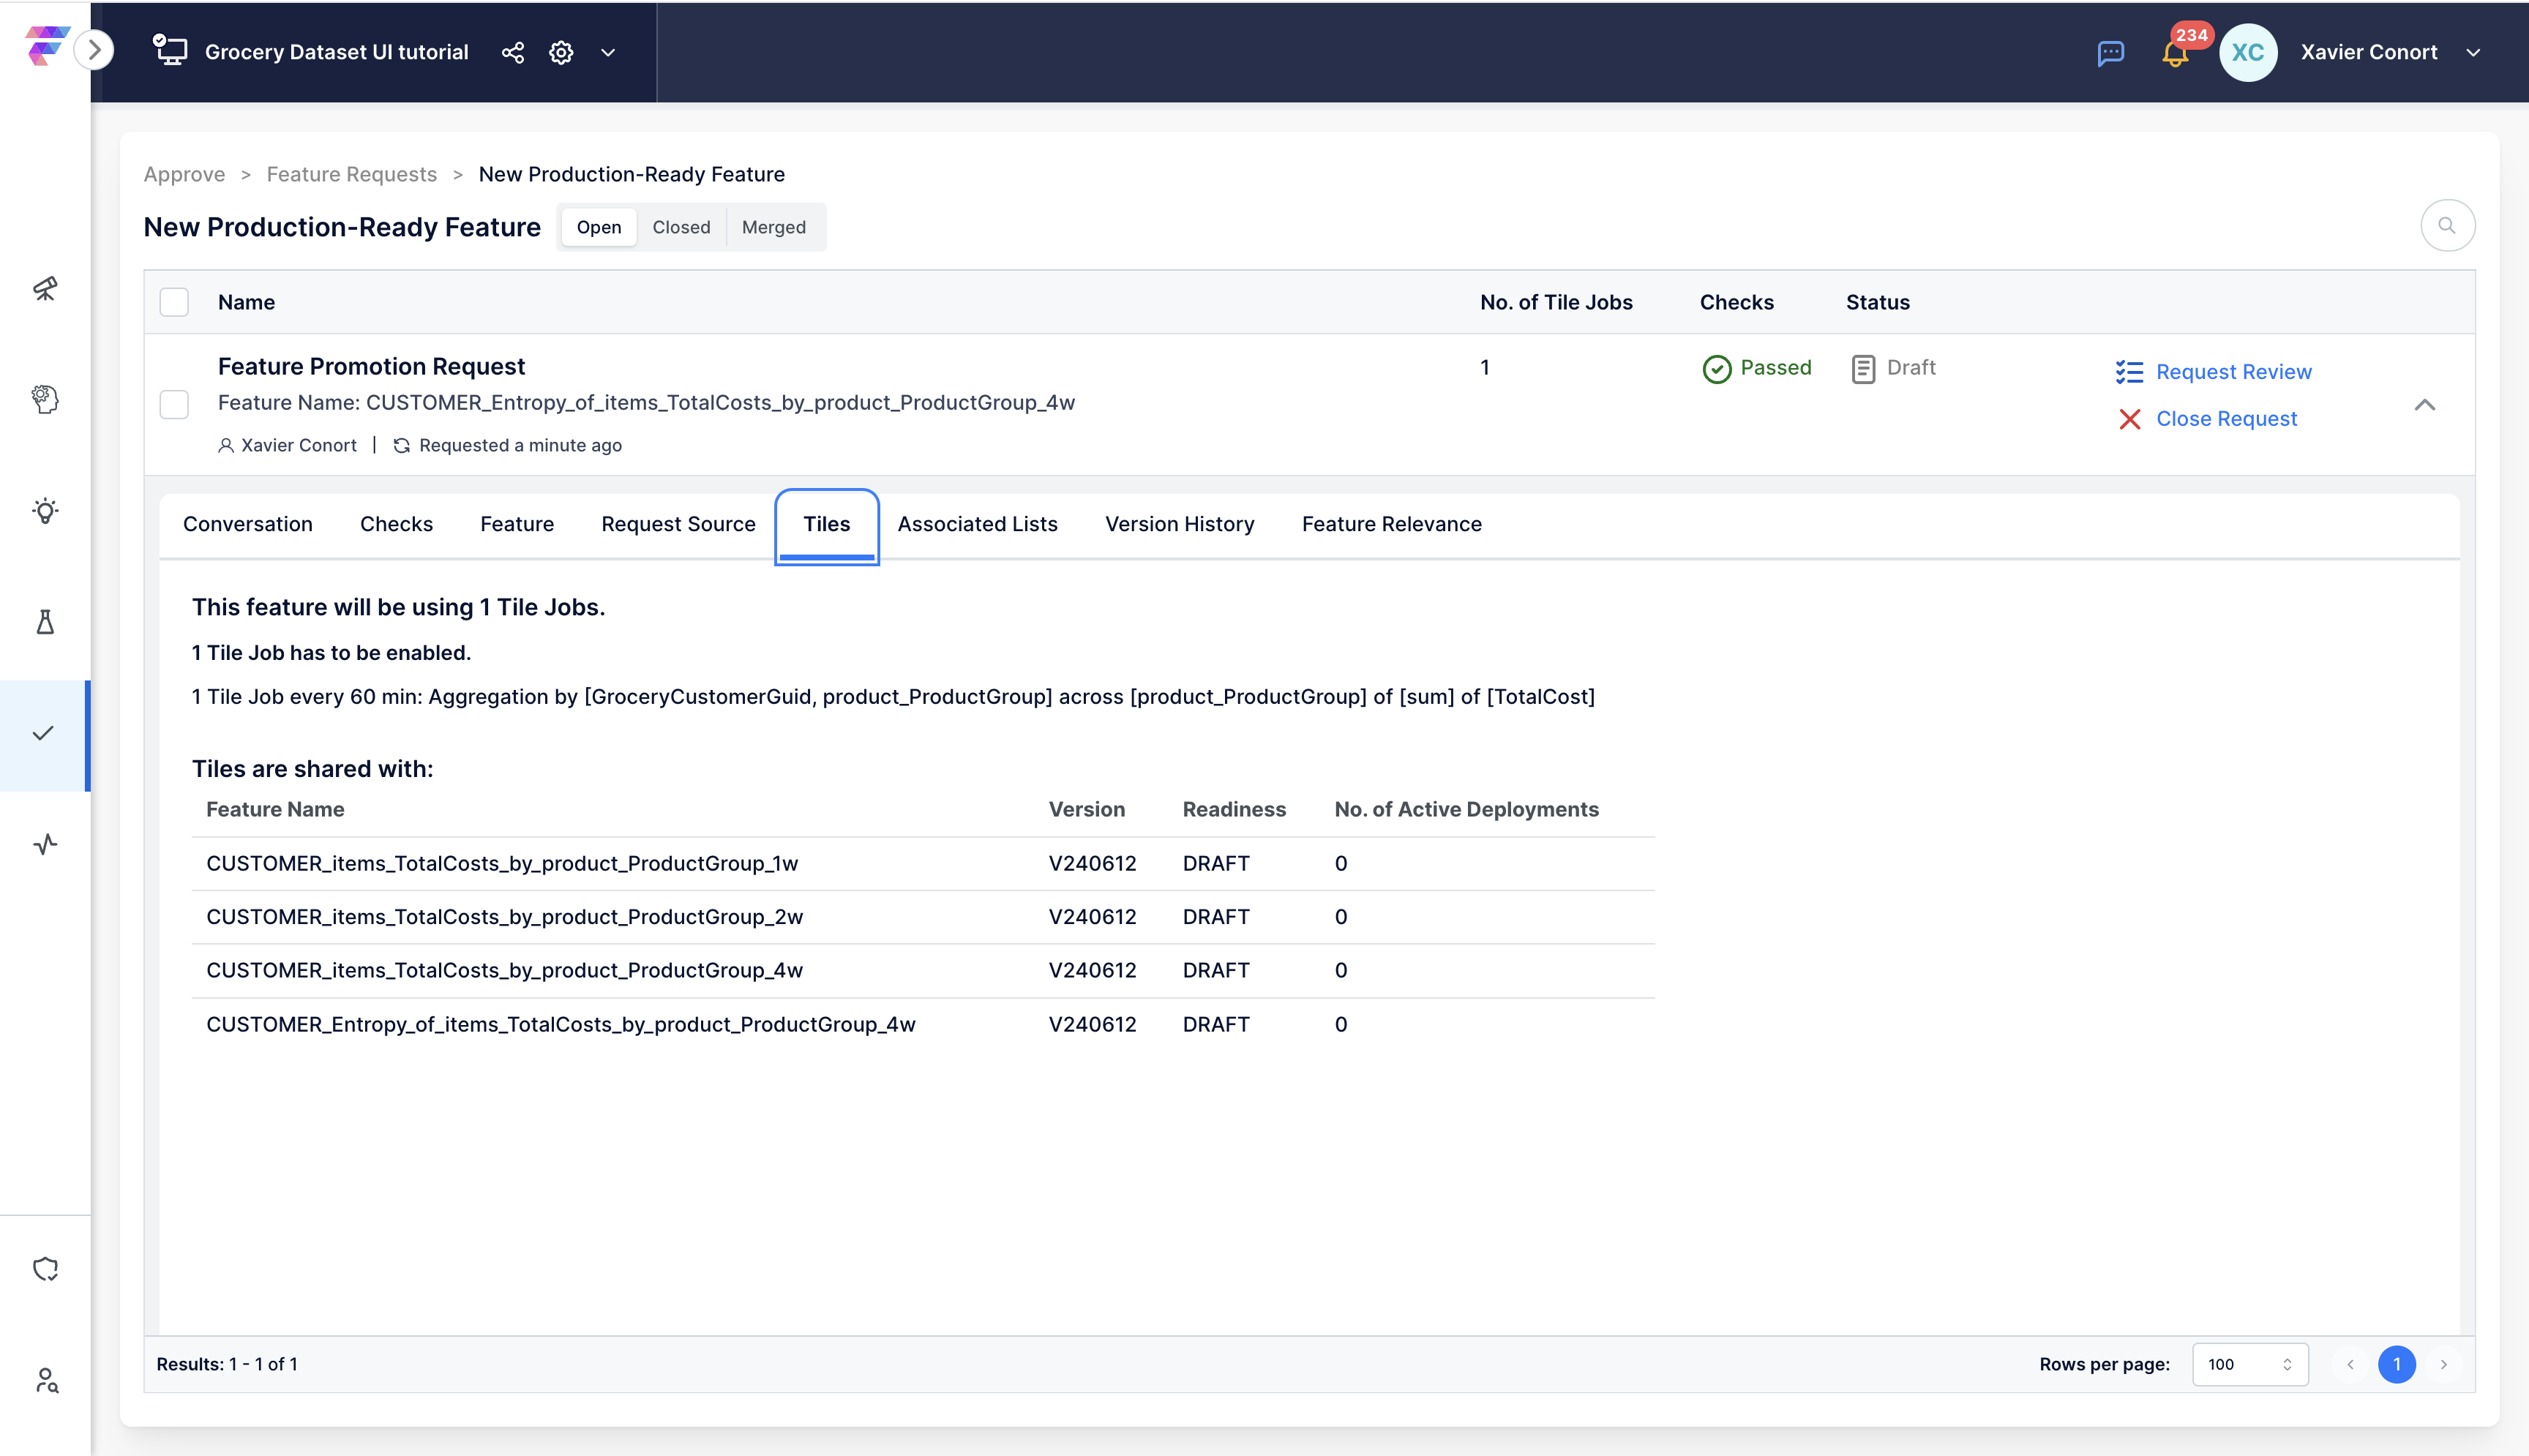Collapse the request row with chevron up
Screen dimensions: 2529x1456
[x=2424, y=404]
